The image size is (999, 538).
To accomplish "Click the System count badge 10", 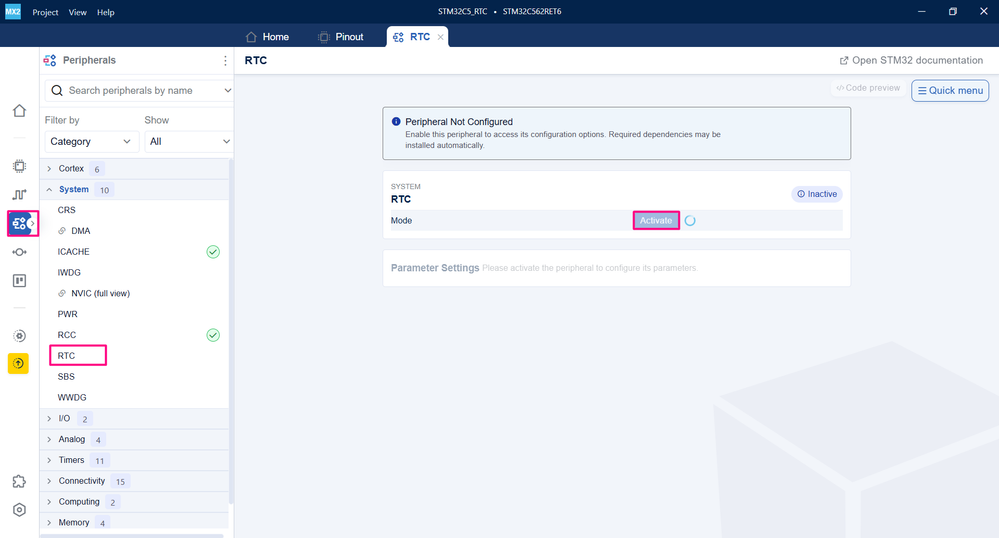I will 104,190.
